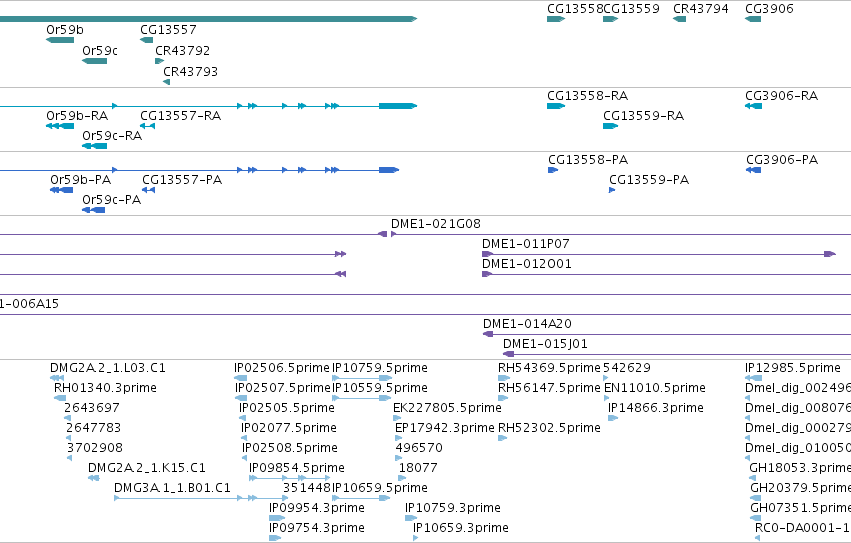Select the RH52302.5prime EST label
This screenshot has height=543, width=851.
549,428
